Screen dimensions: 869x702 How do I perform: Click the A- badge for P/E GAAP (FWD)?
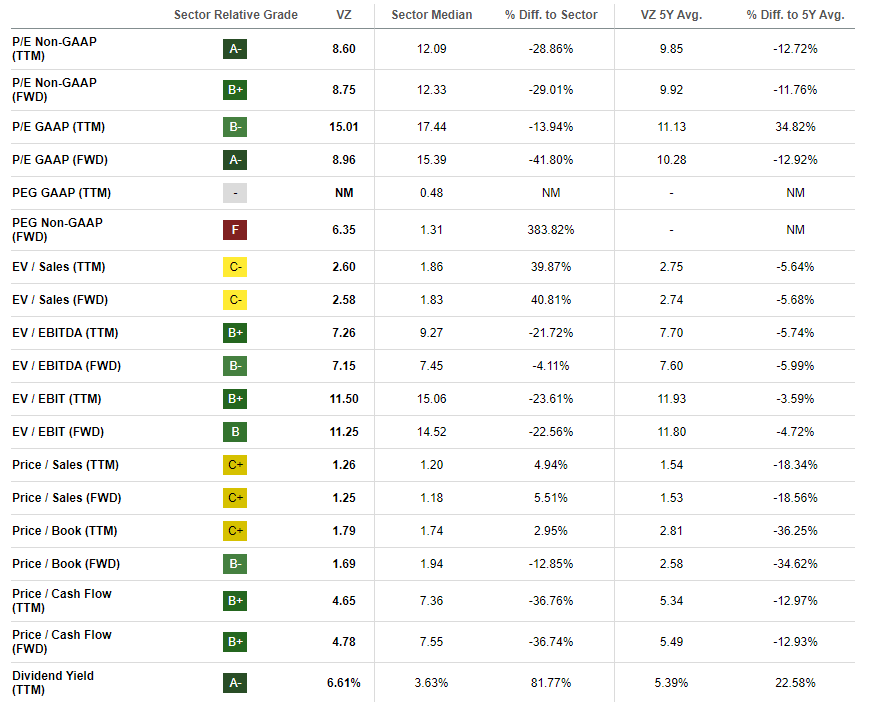tap(235, 160)
